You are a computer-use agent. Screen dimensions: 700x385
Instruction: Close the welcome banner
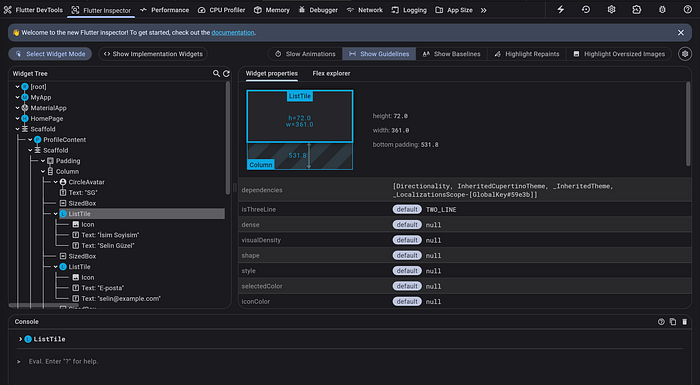tap(681, 33)
